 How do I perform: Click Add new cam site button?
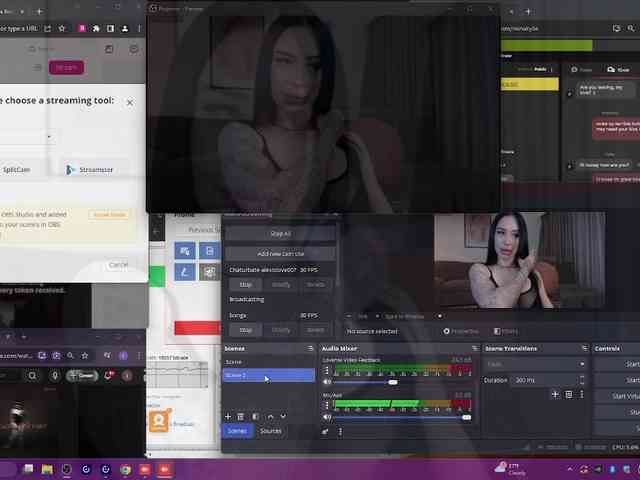[280, 254]
